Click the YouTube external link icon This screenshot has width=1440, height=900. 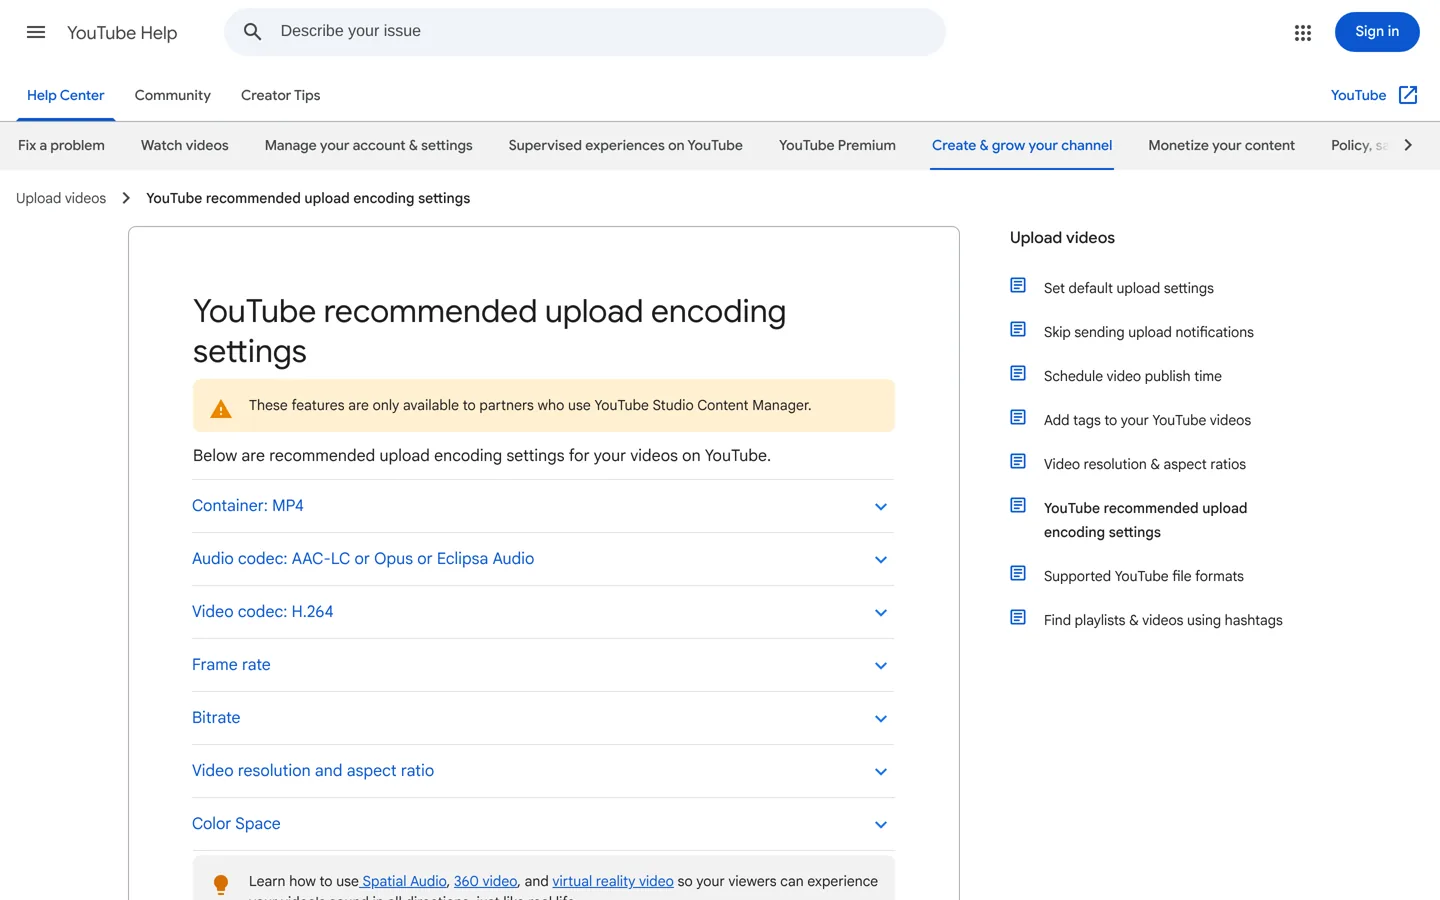point(1408,95)
